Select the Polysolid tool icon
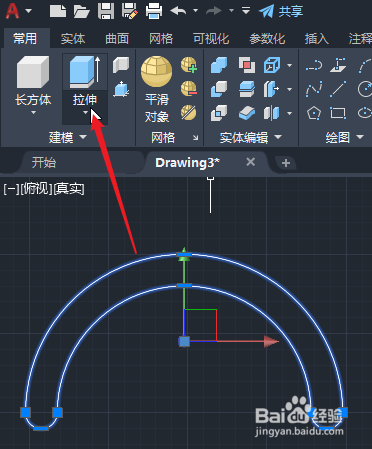The width and height of the screenshot is (372, 449). point(121,64)
